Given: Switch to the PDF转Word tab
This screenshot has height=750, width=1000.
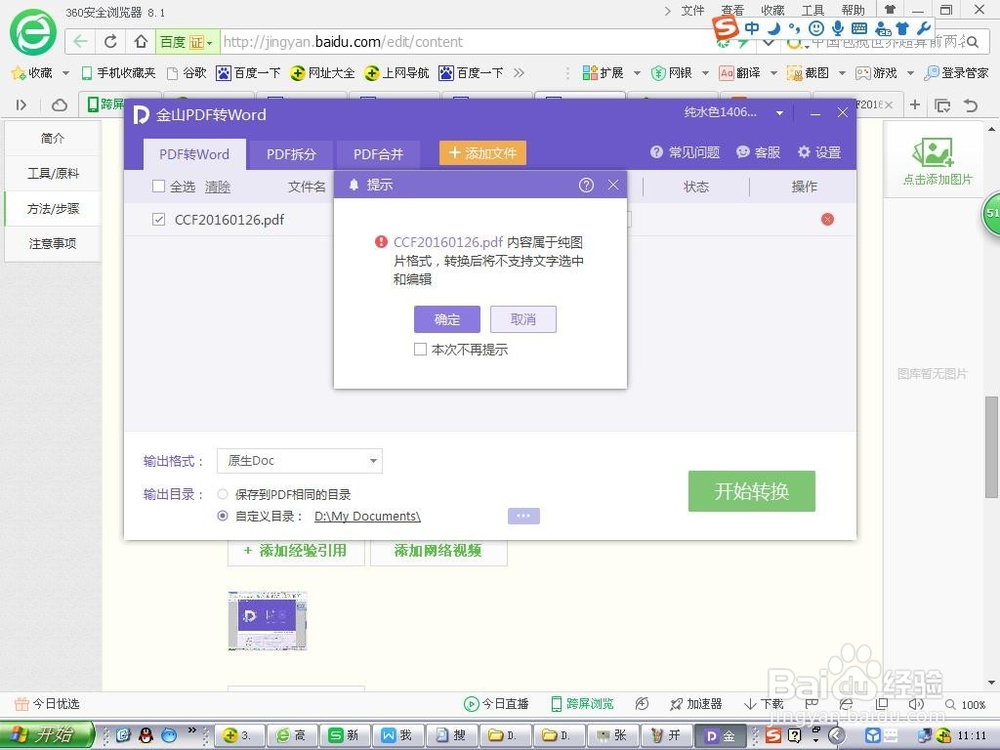Looking at the screenshot, I should [194, 154].
